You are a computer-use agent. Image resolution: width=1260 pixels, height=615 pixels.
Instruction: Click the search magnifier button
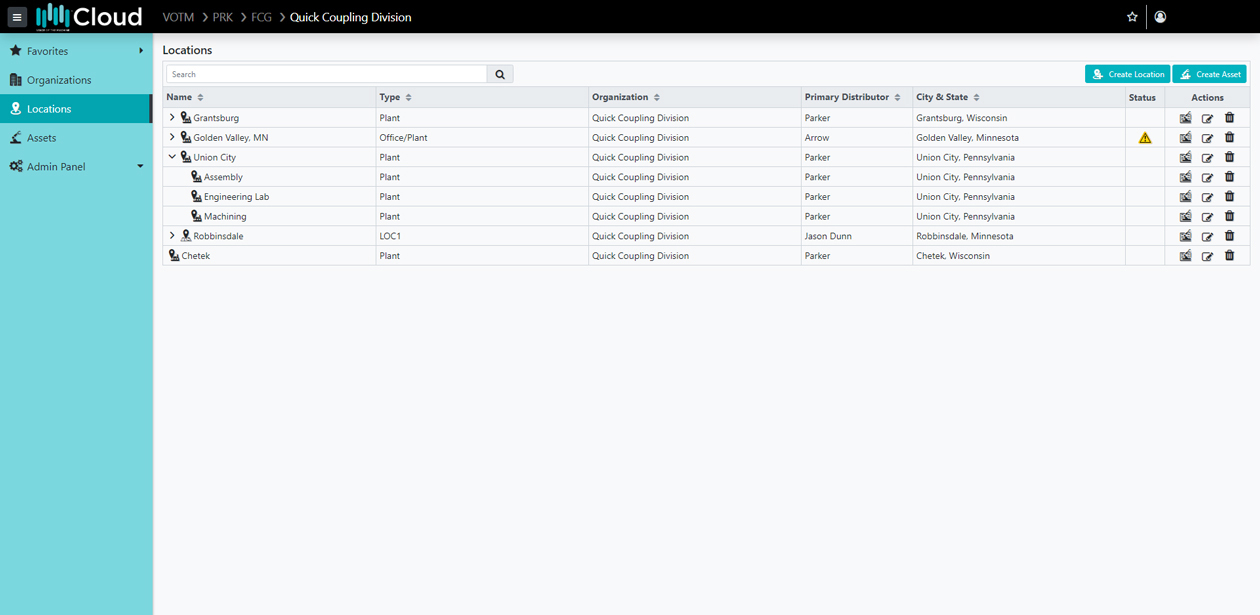tap(500, 74)
